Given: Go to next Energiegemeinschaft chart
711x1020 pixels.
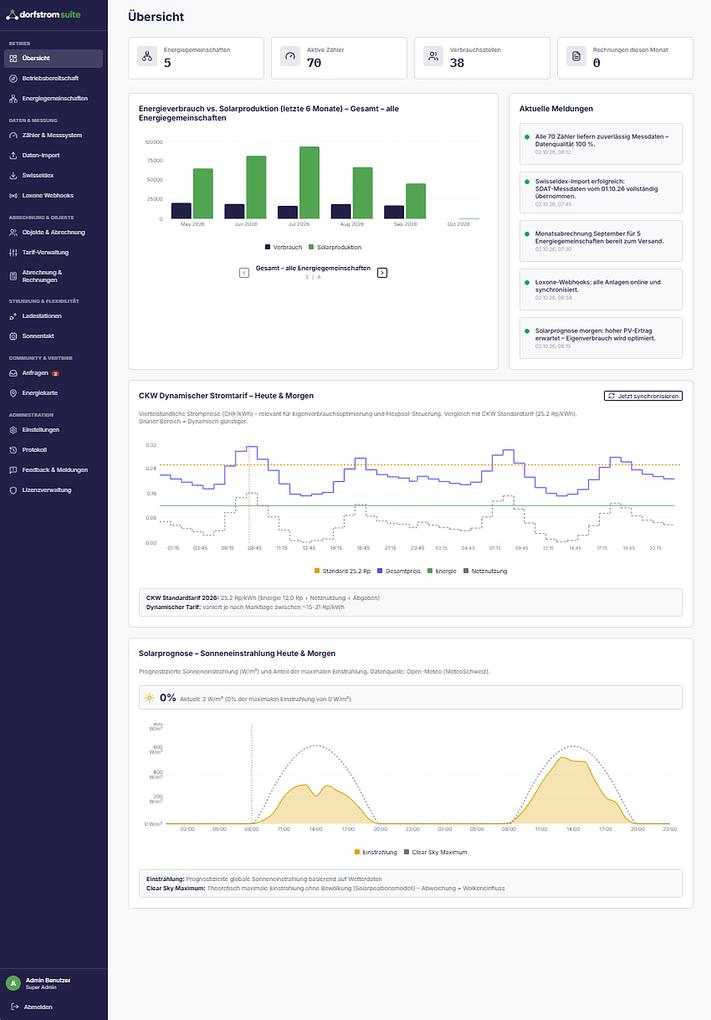Looking at the screenshot, I should [x=382, y=273].
